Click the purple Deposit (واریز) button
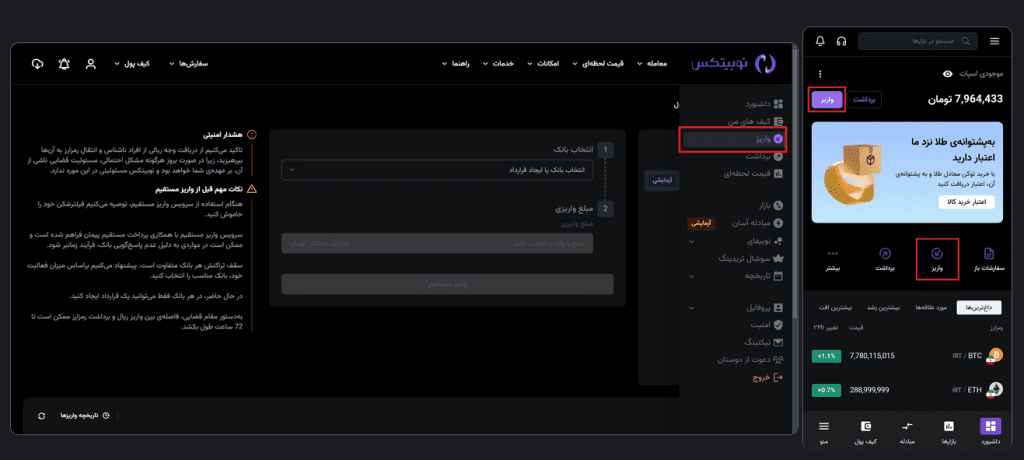 (x=826, y=99)
